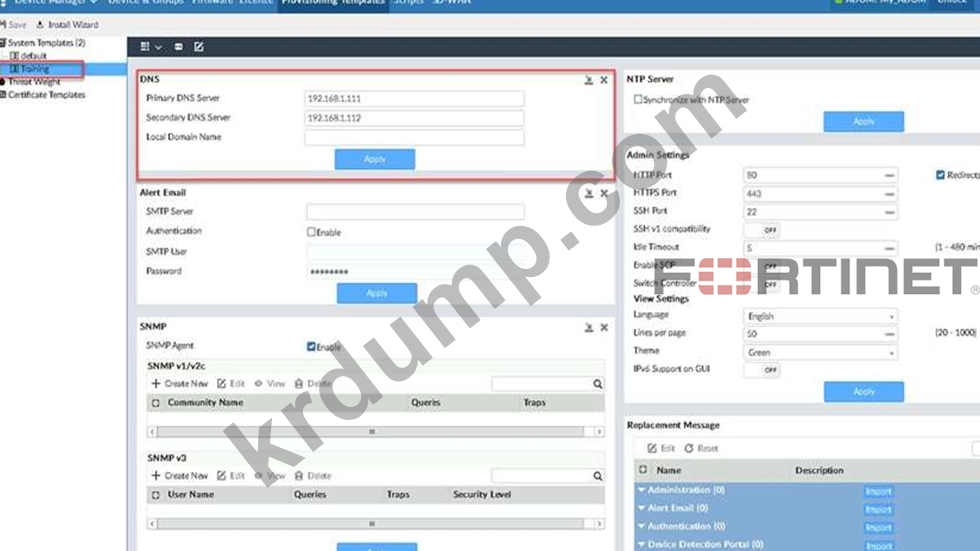This screenshot has width=980, height=551.
Task: Edit selected SNMP v3 user
Action: pos(231,475)
